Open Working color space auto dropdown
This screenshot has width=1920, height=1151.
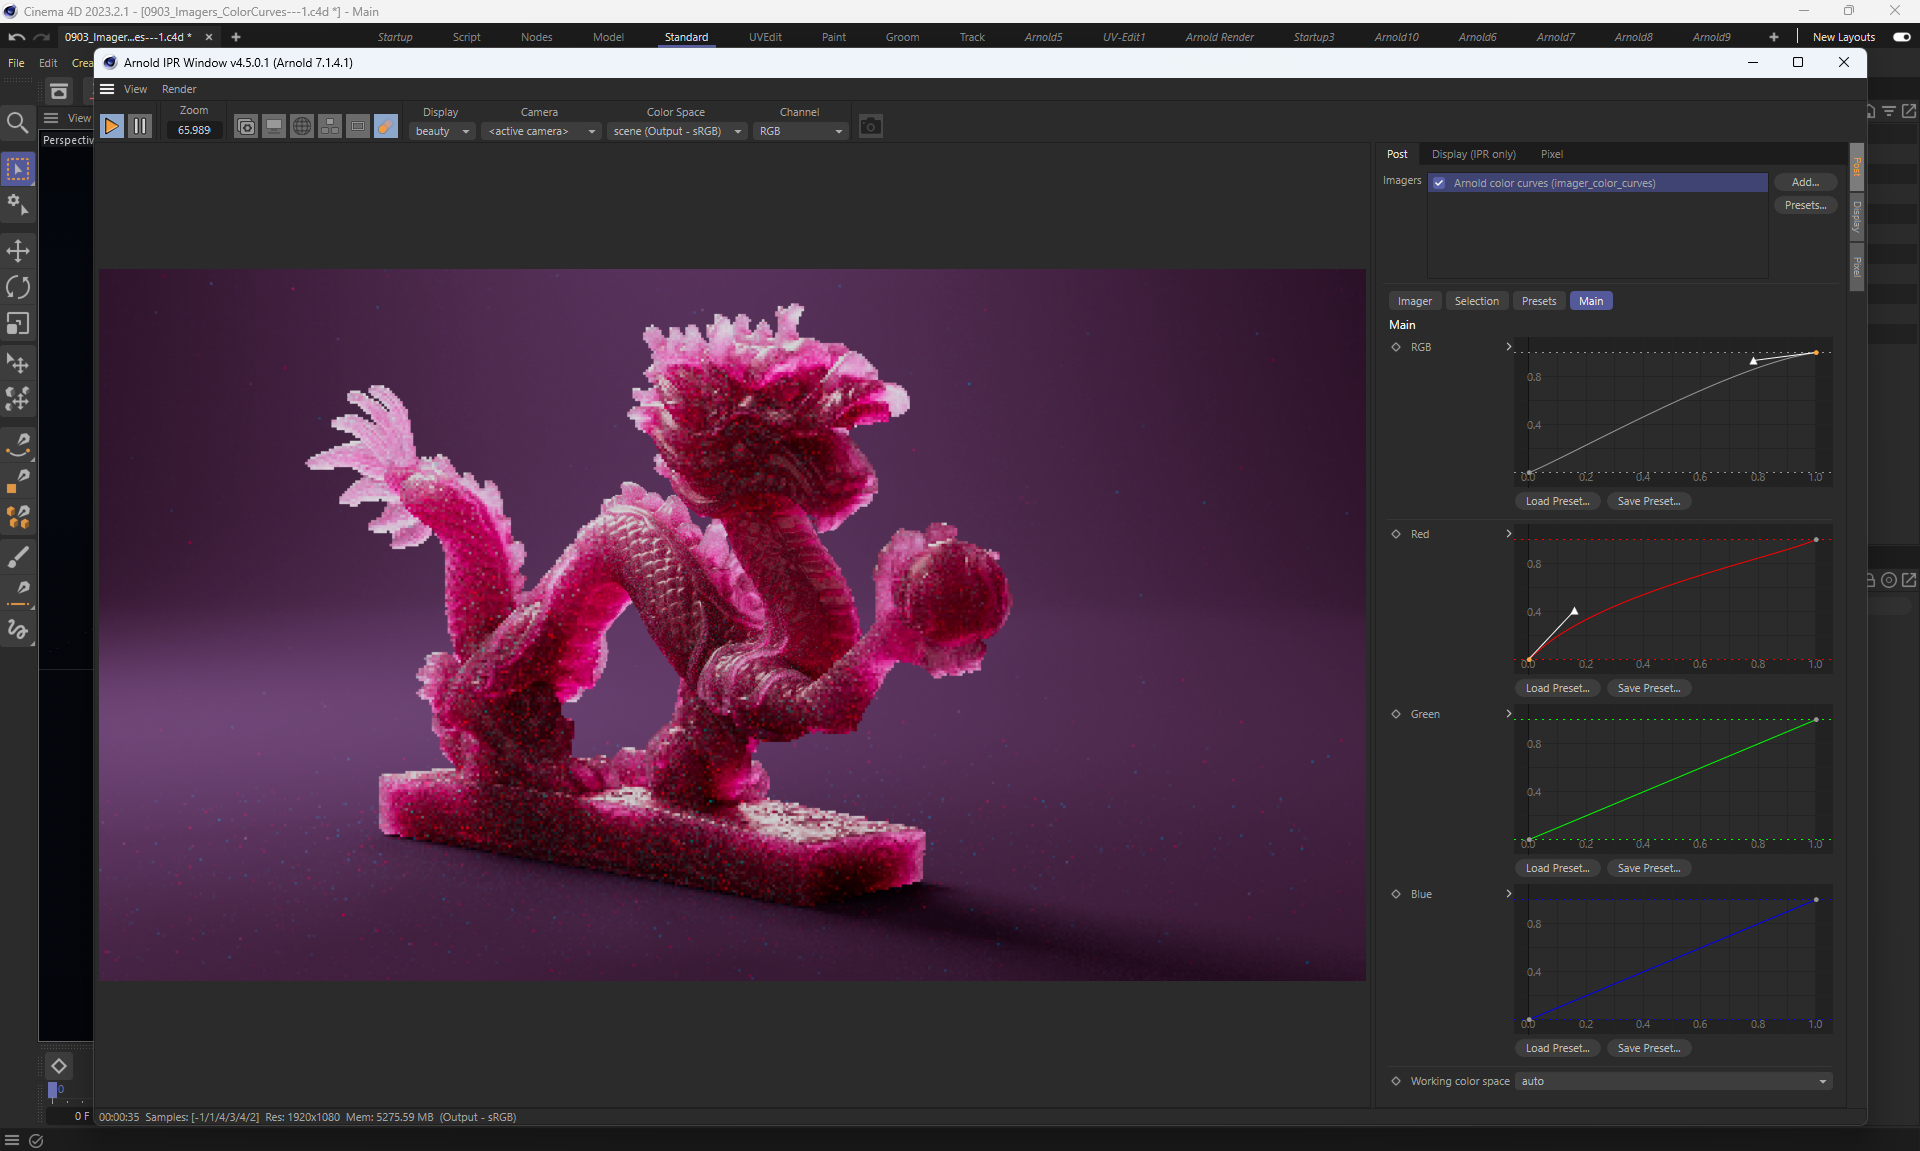tap(1672, 1081)
